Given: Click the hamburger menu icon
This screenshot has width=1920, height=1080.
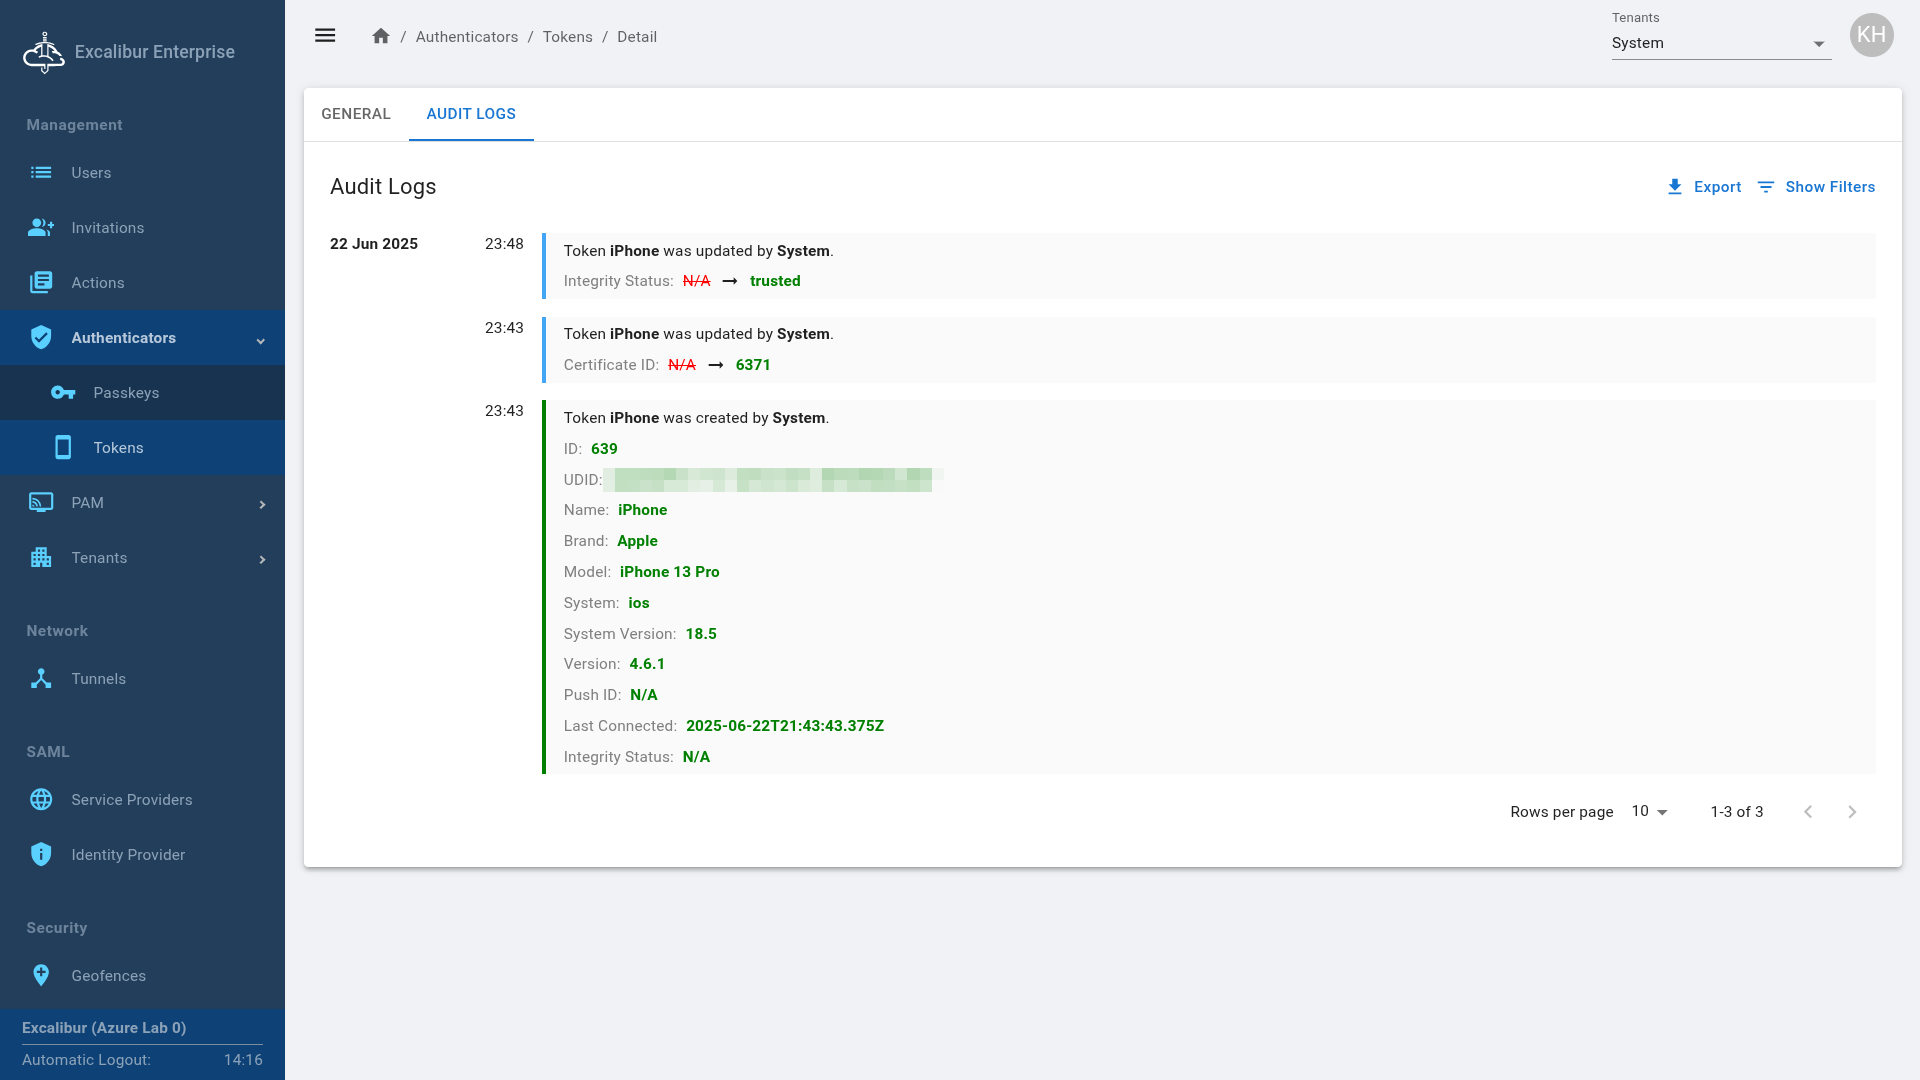Looking at the screenshot, I should coord(325,36).
